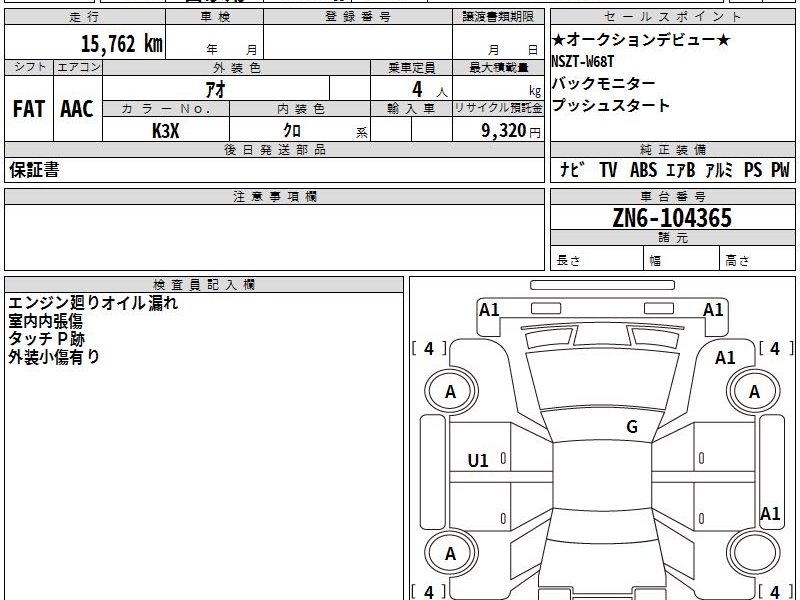Click the empty 注意事項欄 notes area

pyautogui.click(x=274, y=237)
